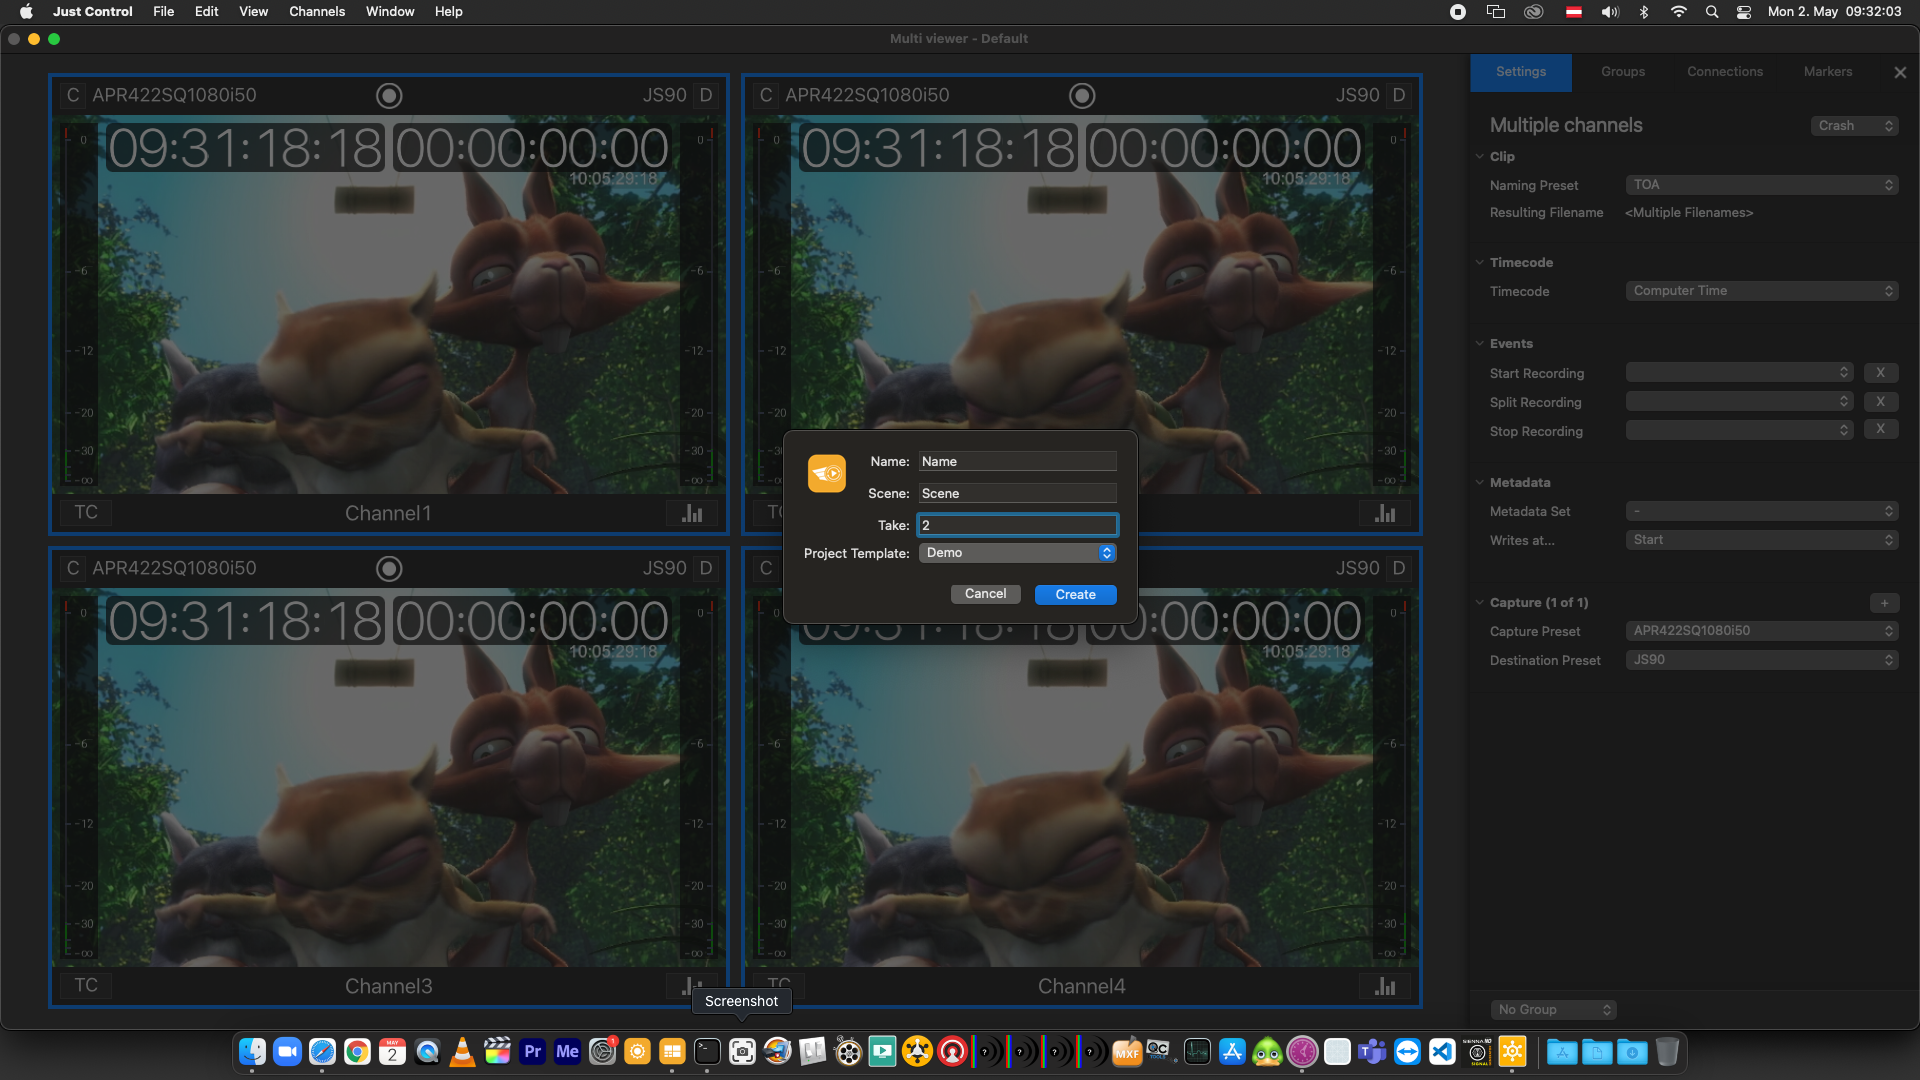Viewport: 1920px width, 1080px height.
Task: Switch to the Groups tab
Action: click(1623, 72)
